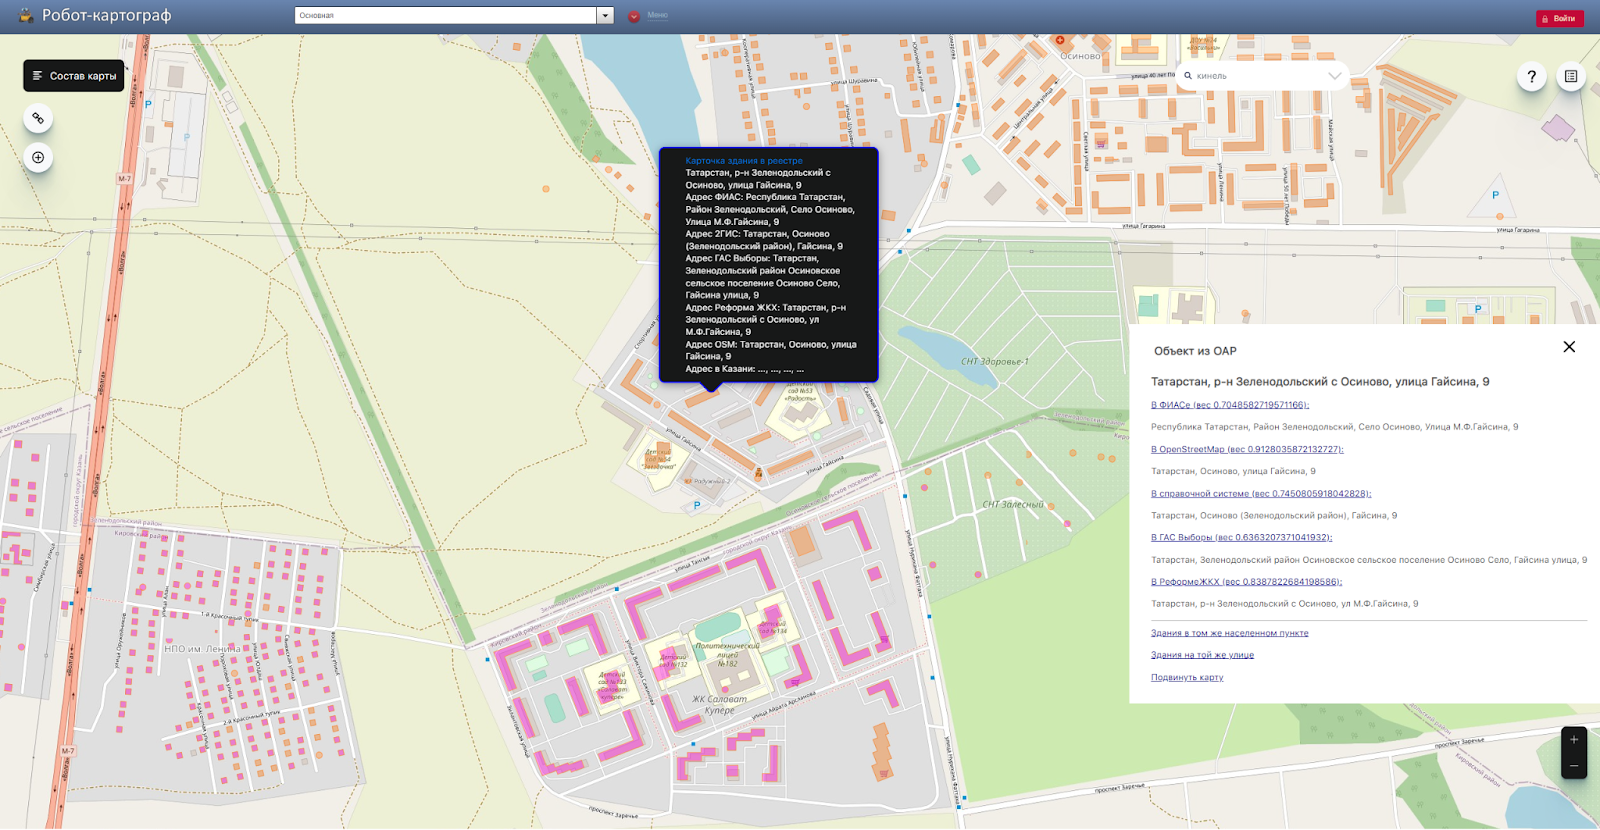The width and height of the screenshot is (1600, 830).
Task: Open the list panel icon button
Action: coord(1571,76)
